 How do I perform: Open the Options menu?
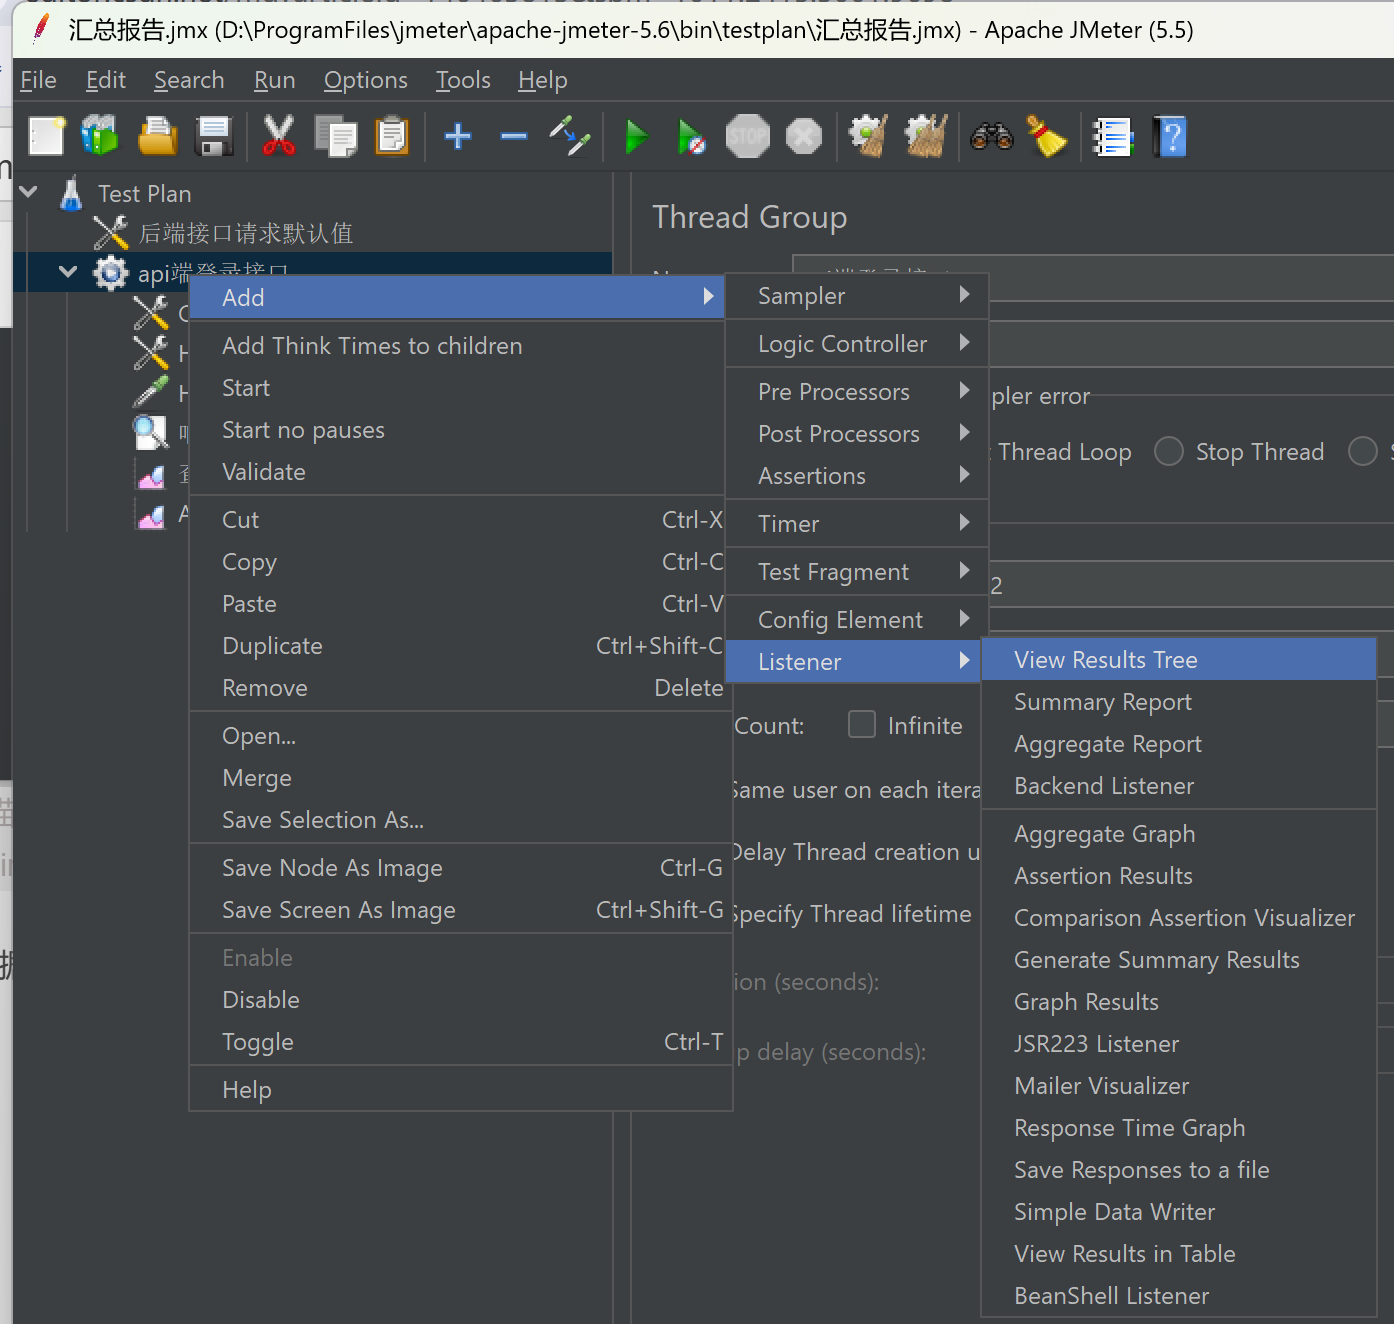(x=365, y=80)
